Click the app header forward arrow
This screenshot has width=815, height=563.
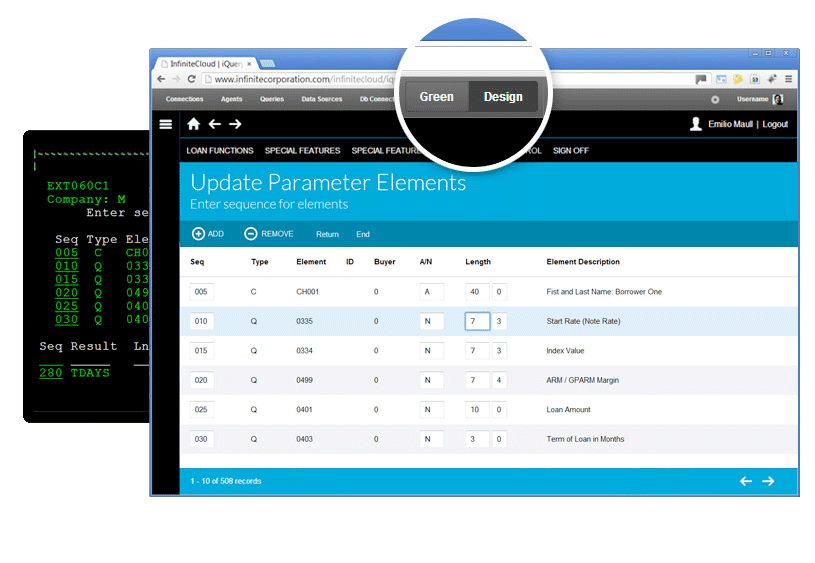click(x=235, y=124)
